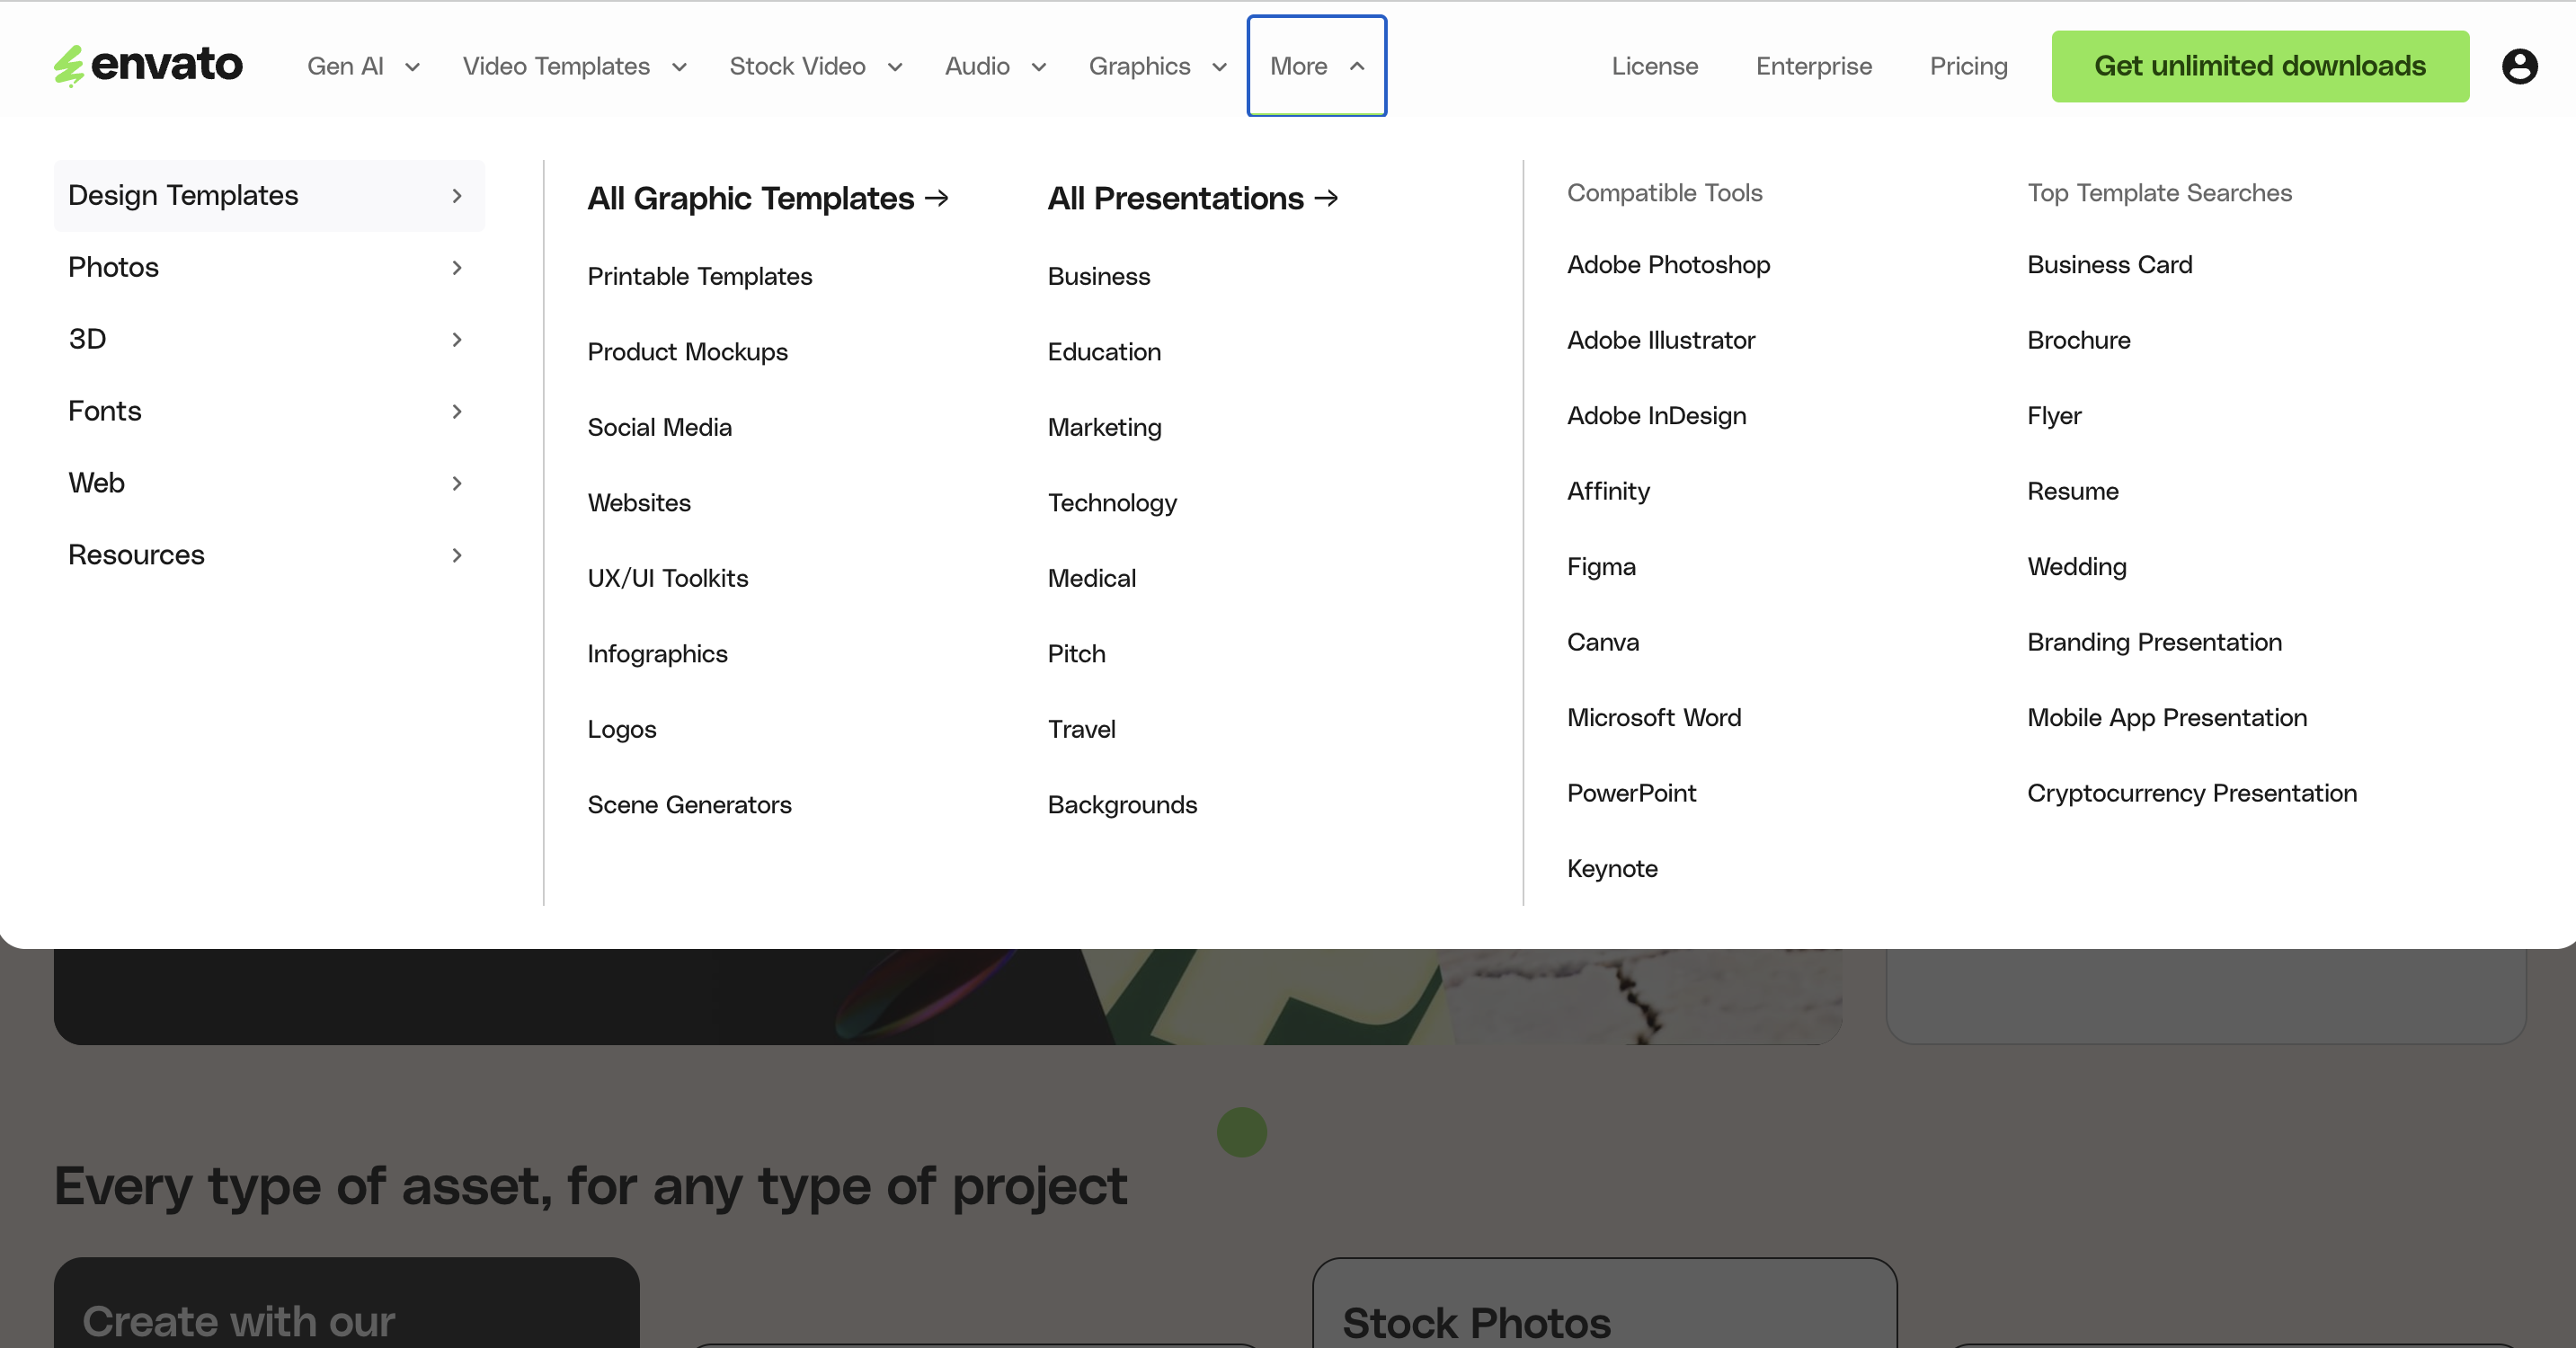Search Resume templates

tap(2072, 491)
